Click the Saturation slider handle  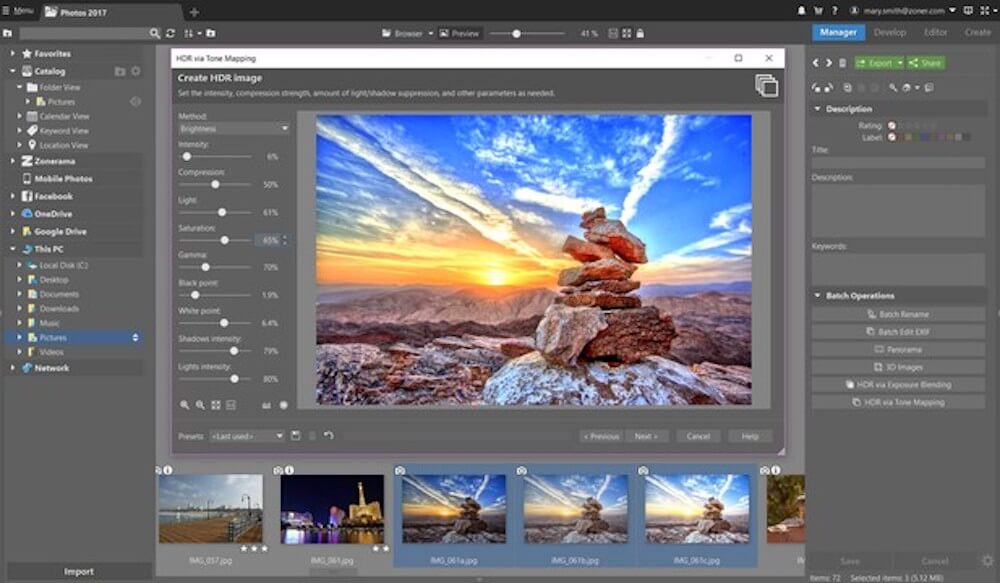(x=224, y=240)
